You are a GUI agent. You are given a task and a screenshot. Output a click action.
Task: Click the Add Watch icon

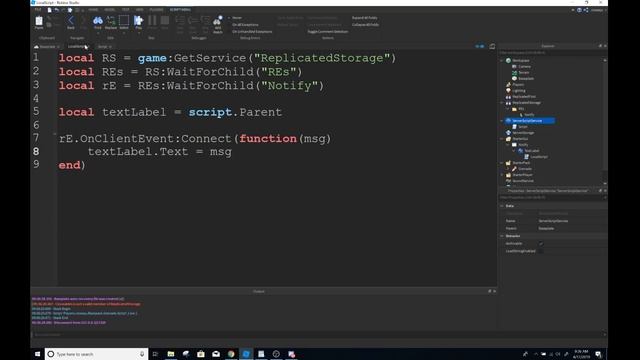[218, 21]
